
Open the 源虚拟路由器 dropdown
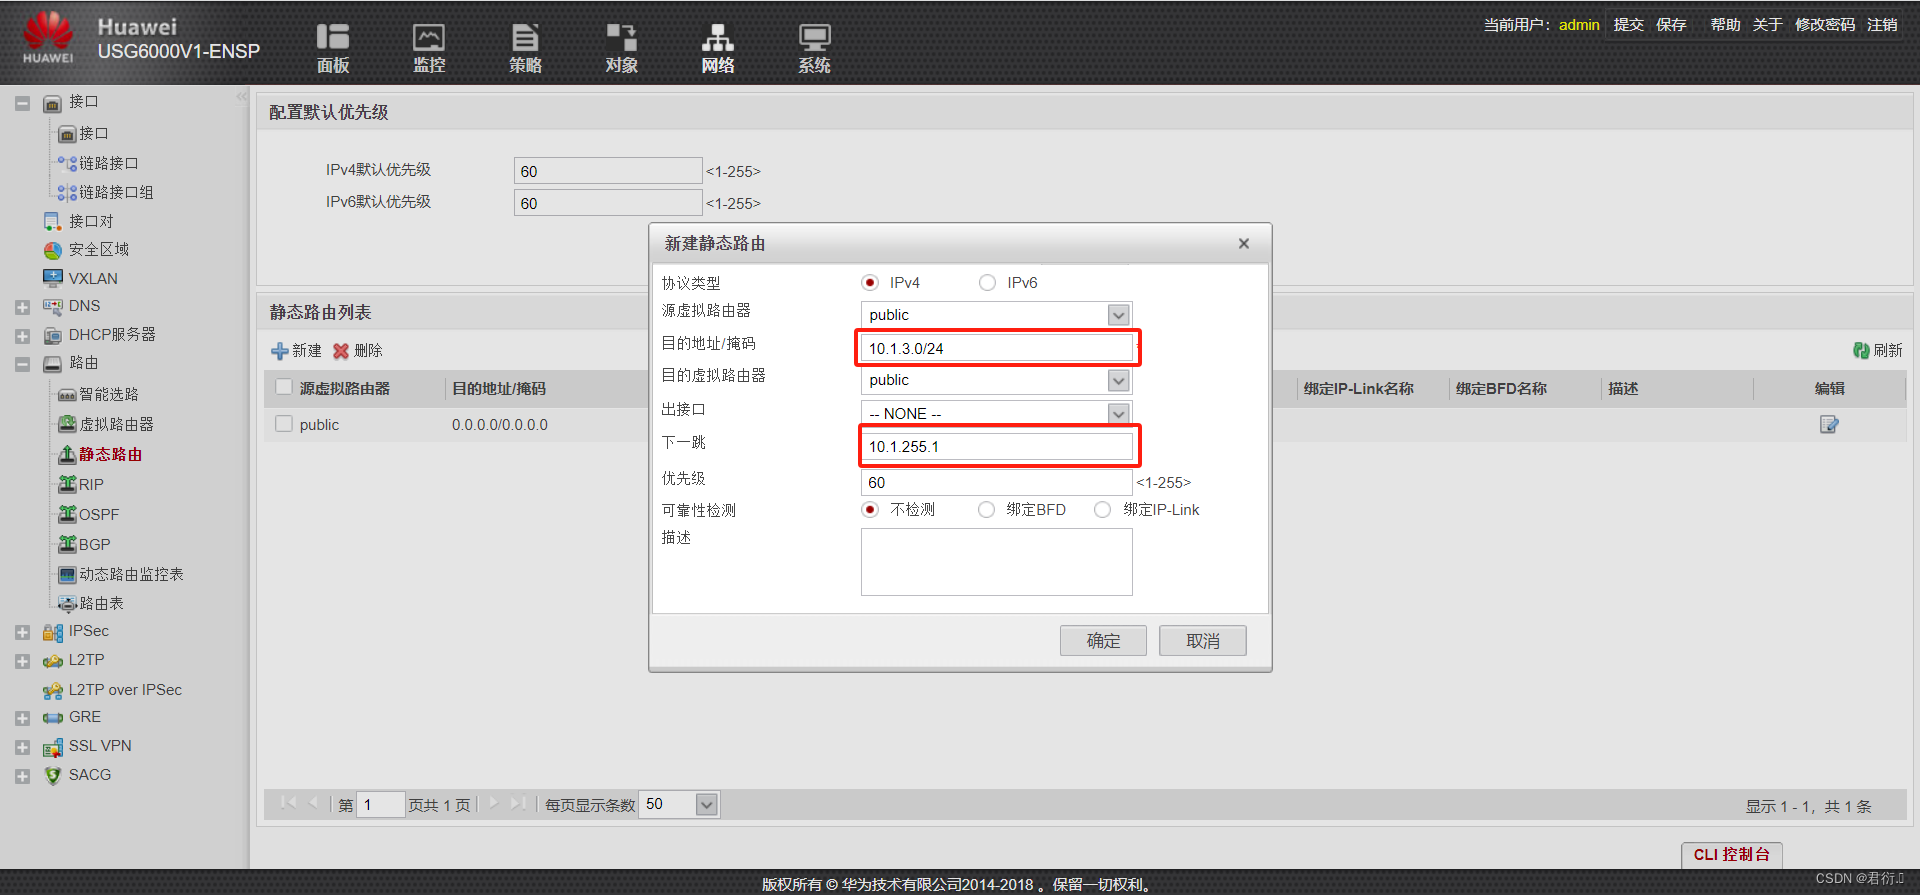(x=1119, y=315)
